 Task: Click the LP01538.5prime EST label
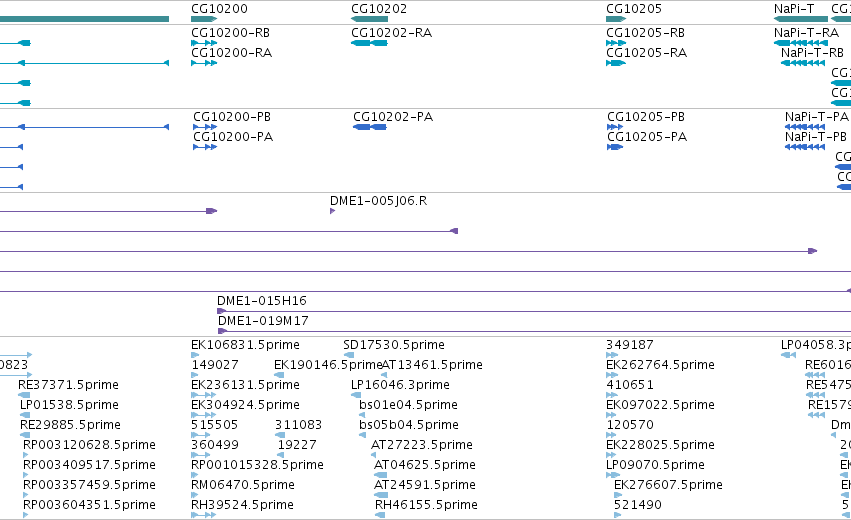69,405
